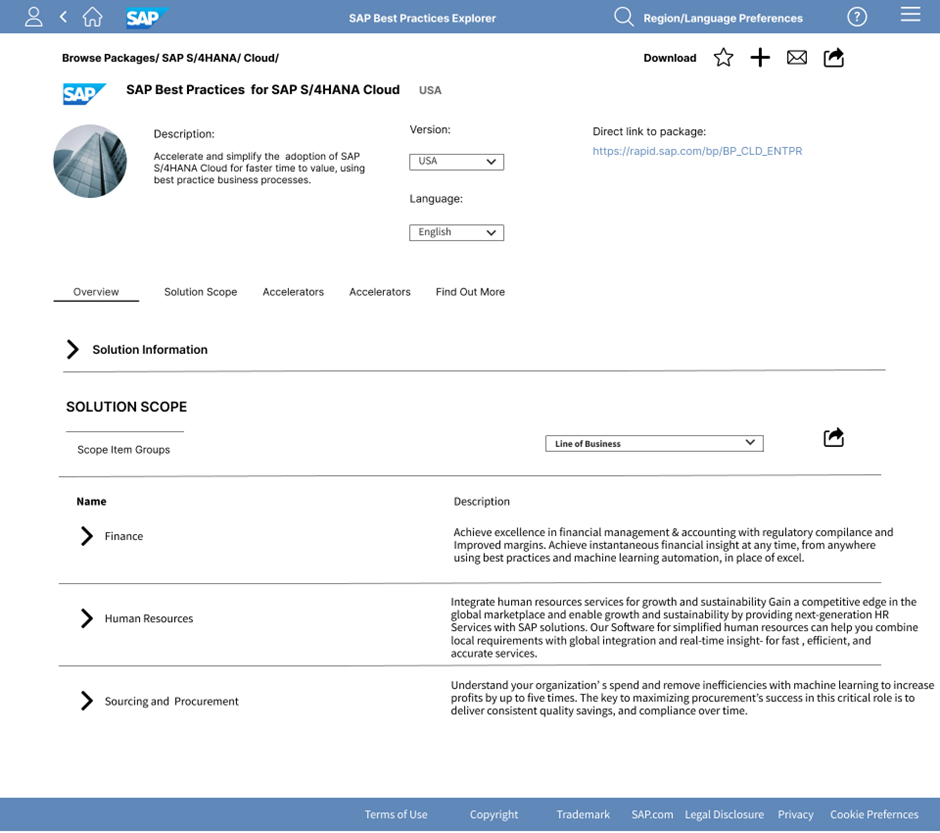
Task: Click the SAP logo in the header
Action: click(143, 16)
